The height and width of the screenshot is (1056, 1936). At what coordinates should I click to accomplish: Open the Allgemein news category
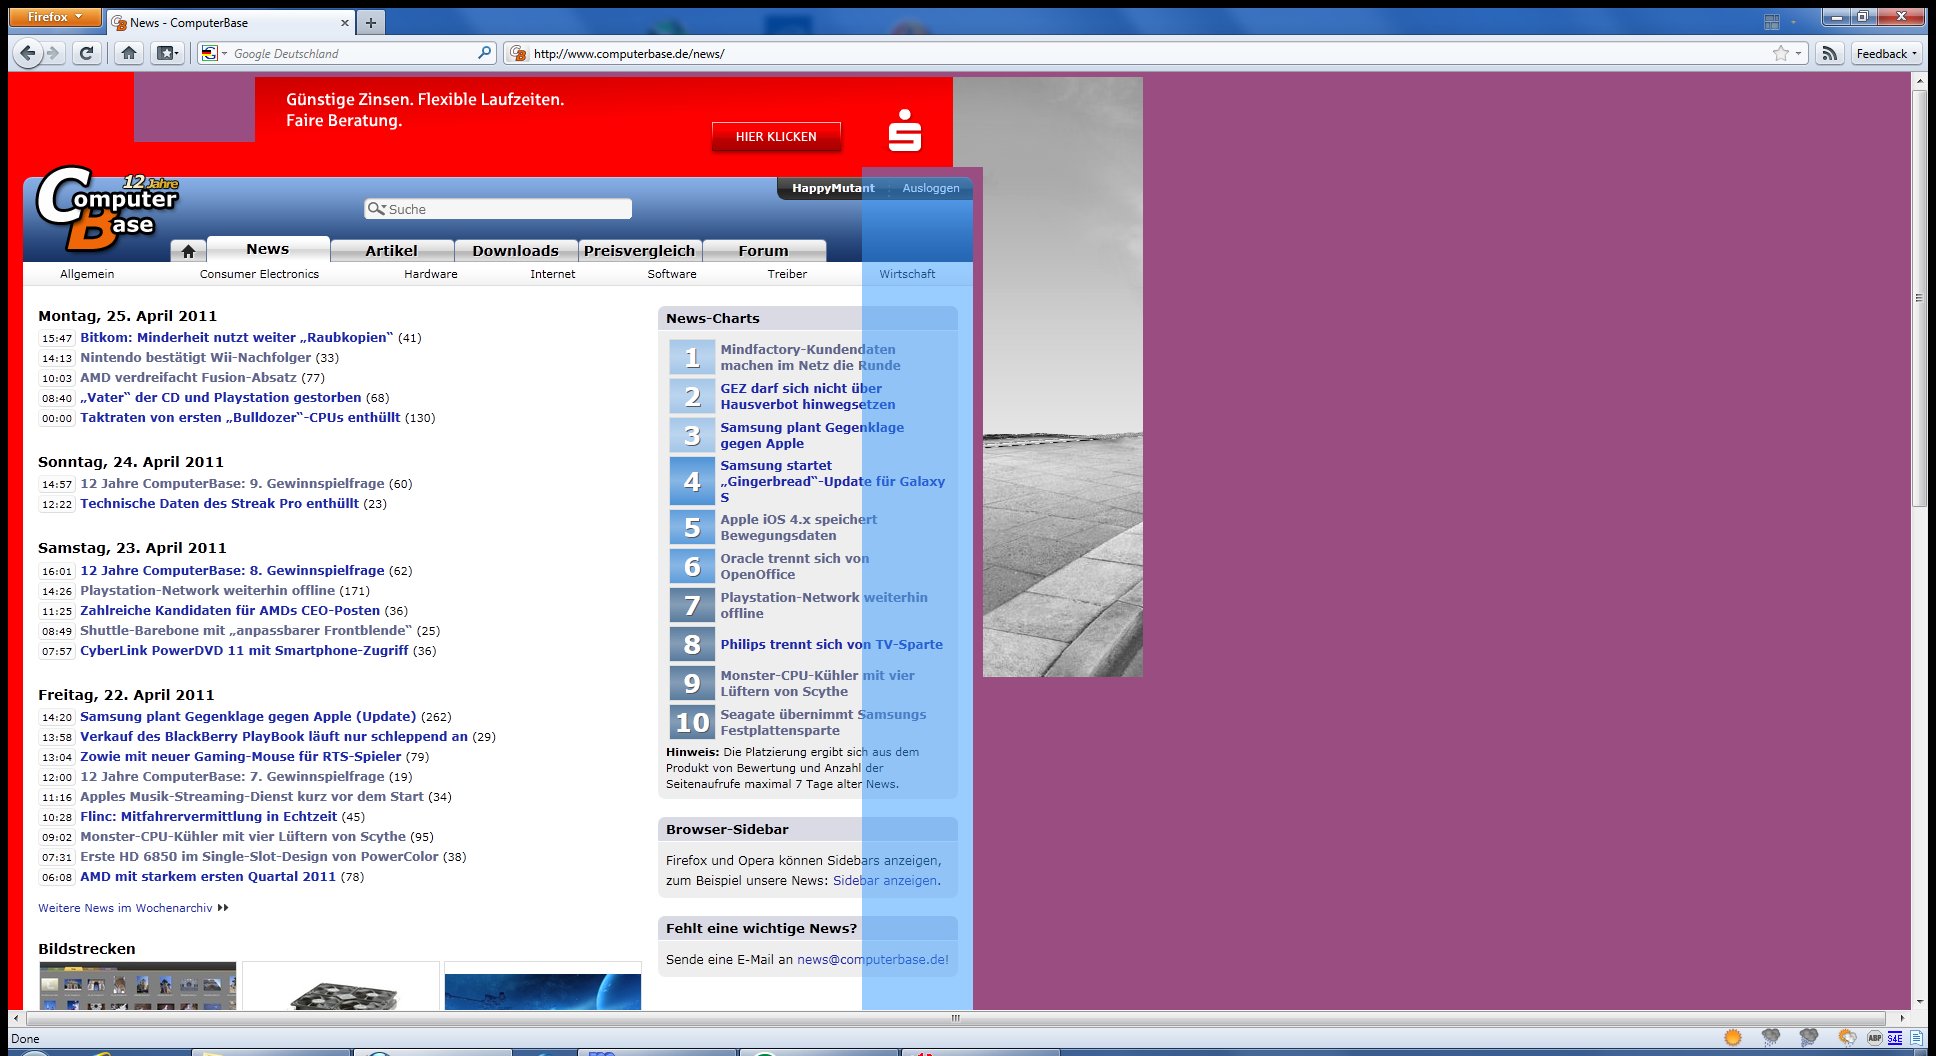click(87, 274)
